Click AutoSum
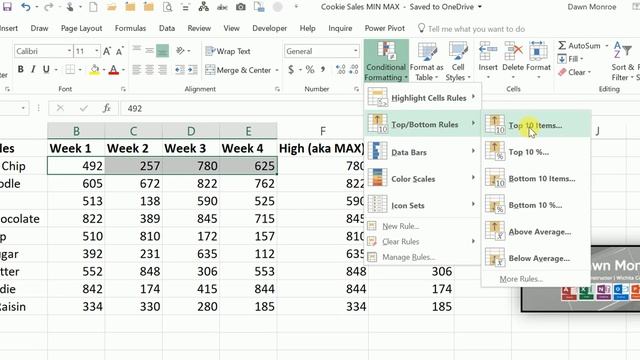640x360 pixels. (580, 45)
